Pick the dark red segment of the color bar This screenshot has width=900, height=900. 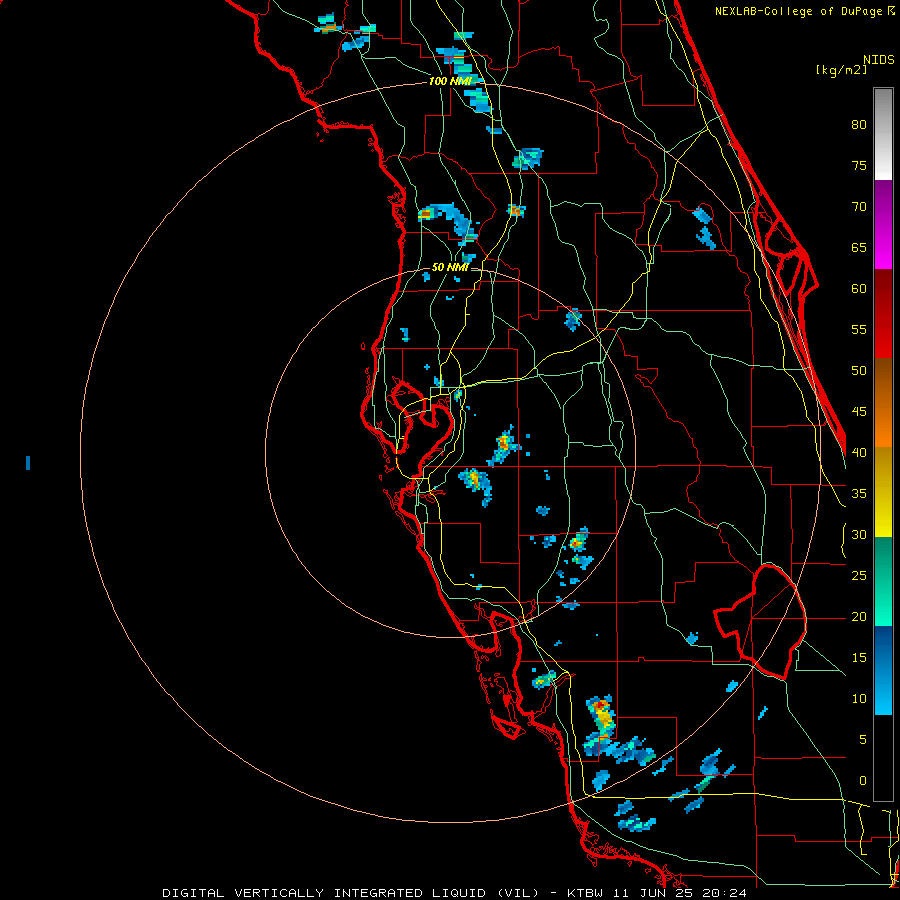click(x=883, y=313)
